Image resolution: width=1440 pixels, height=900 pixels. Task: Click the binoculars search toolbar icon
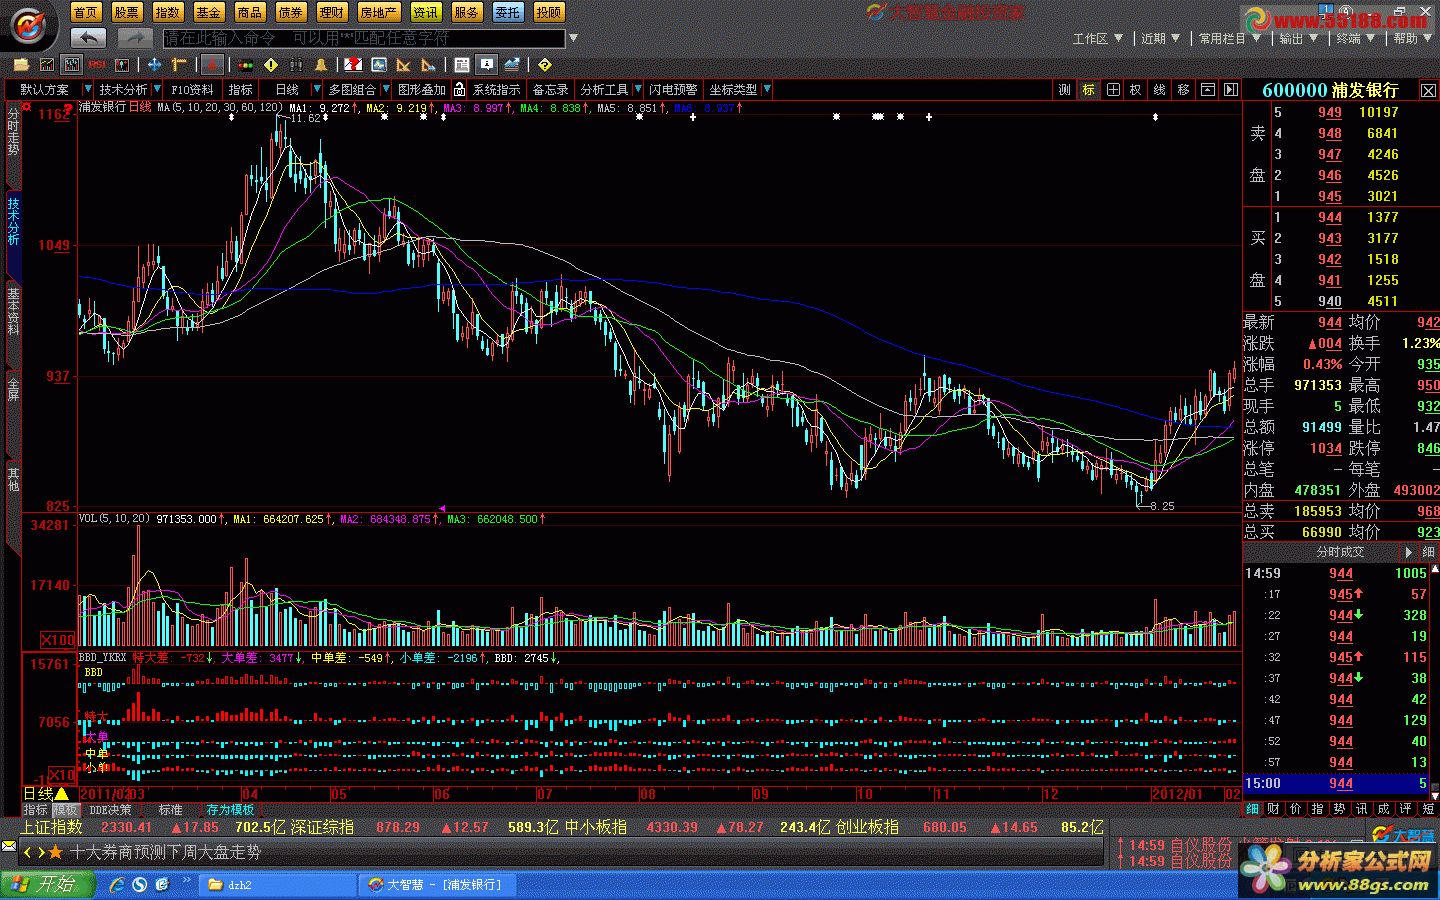(x=297, y=65)
